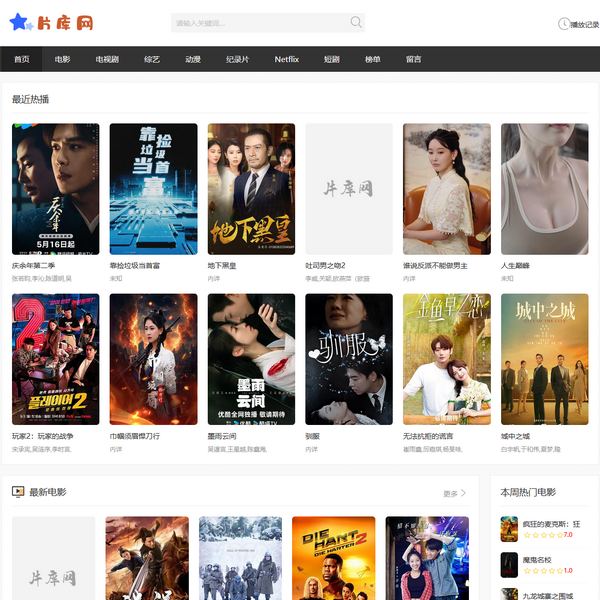Expand 更多 in the 最新电影 section
The image size is (600, 600).
tap(454, 493)
